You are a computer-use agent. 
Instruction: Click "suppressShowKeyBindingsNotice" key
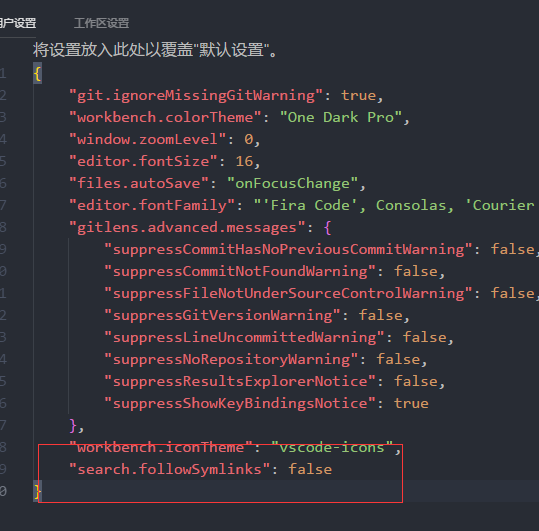(240, 403)
